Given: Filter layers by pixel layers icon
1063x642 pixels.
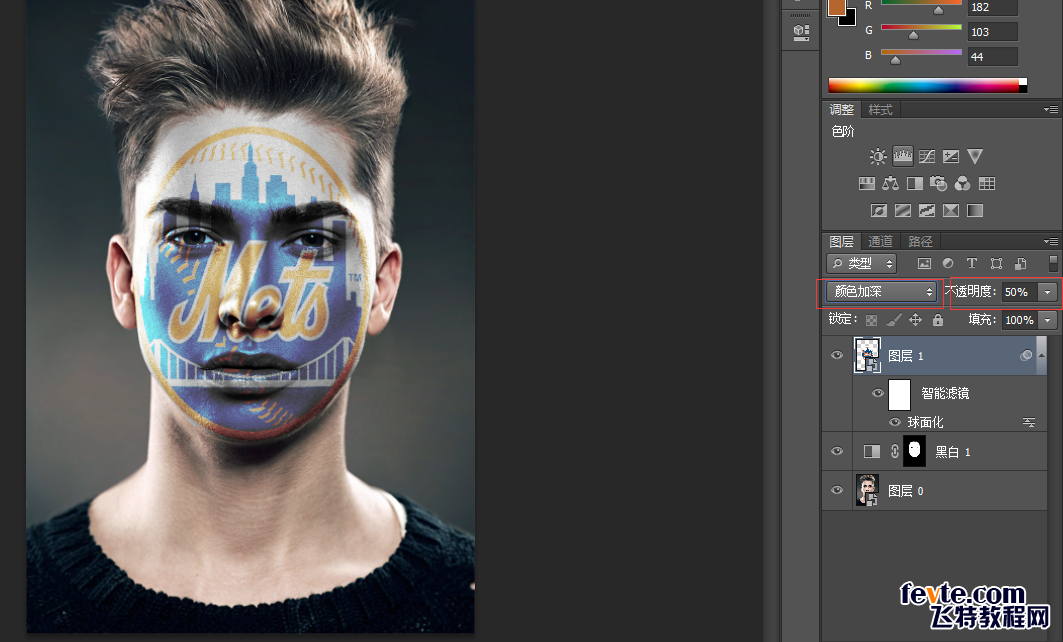Looking at the screenshot, I should [x=924, y=264].
